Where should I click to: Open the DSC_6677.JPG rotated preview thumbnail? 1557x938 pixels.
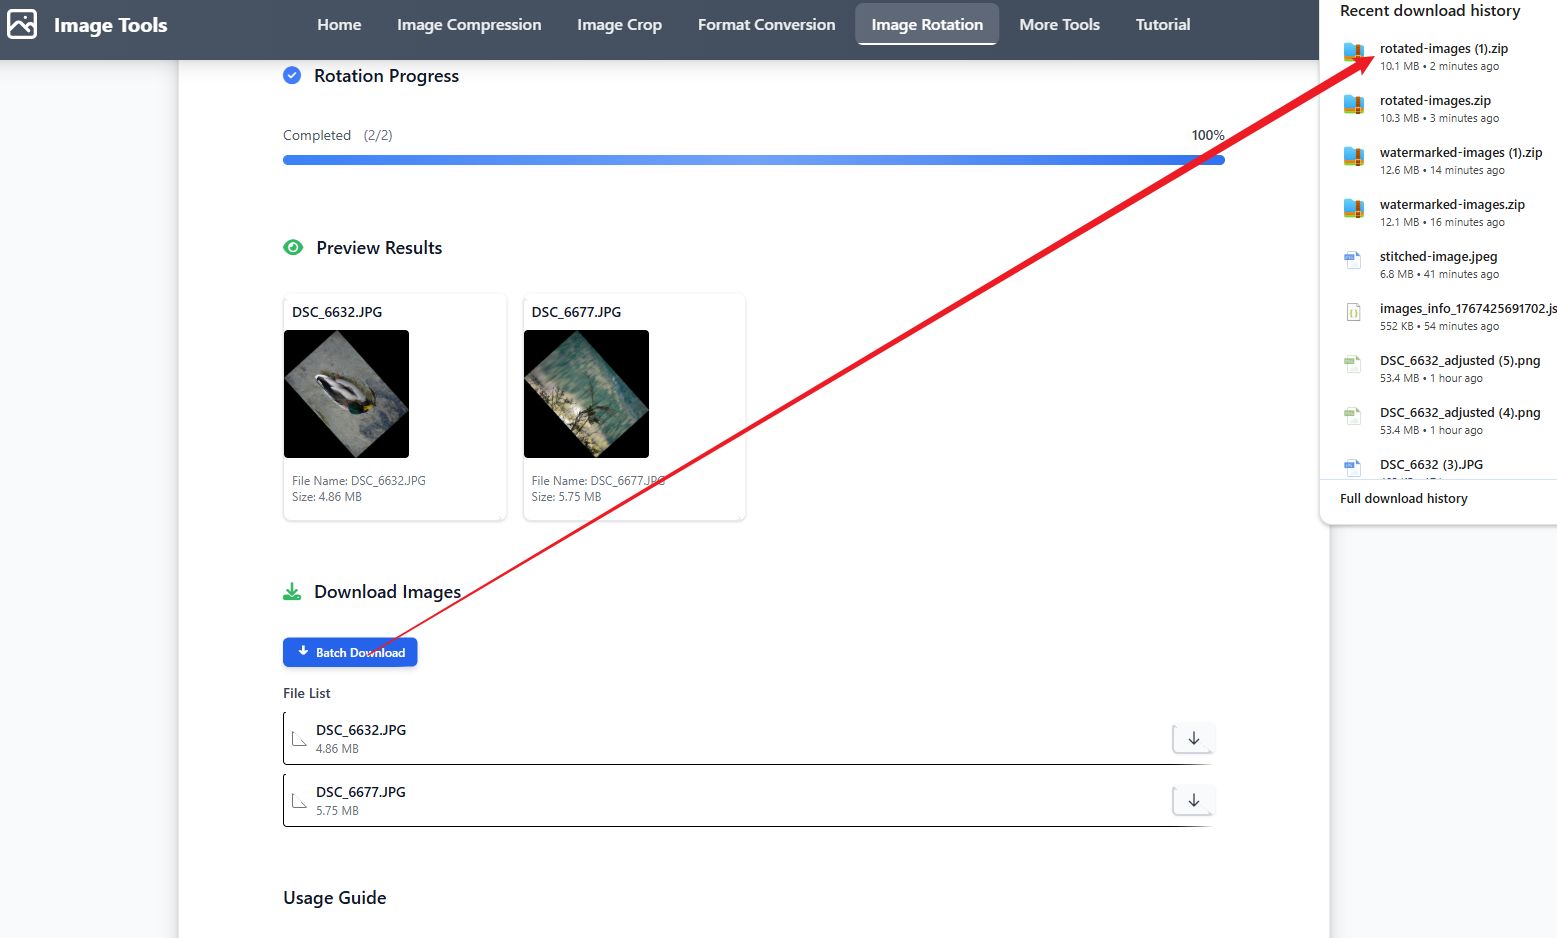[586, 394]
